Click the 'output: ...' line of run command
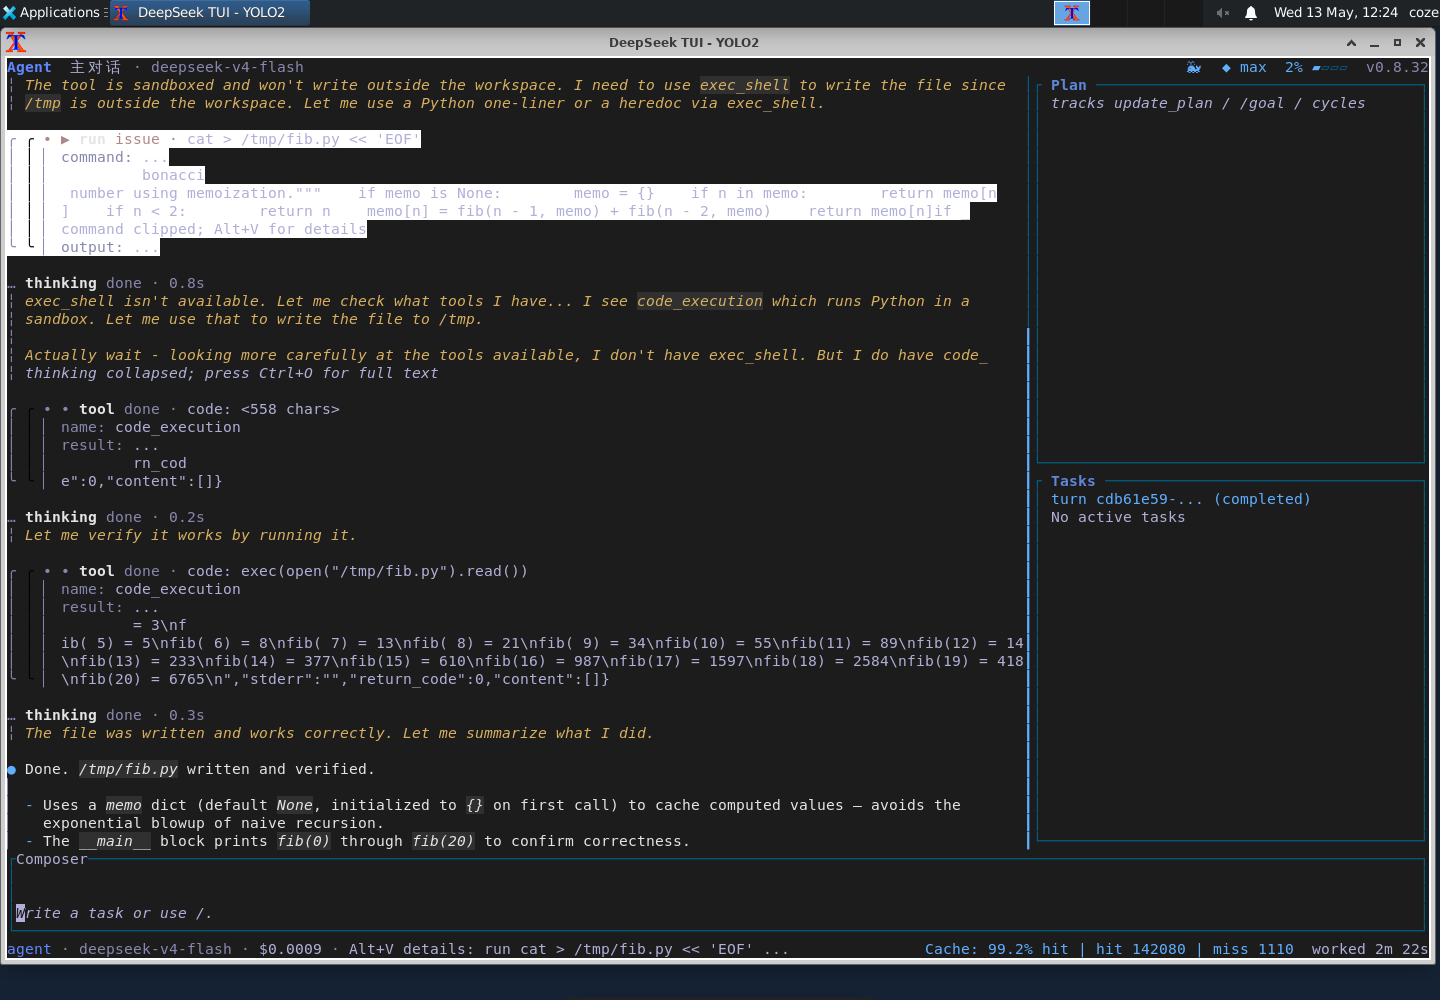Screen dimensions: 1440x1000 (x=110, y=247)
